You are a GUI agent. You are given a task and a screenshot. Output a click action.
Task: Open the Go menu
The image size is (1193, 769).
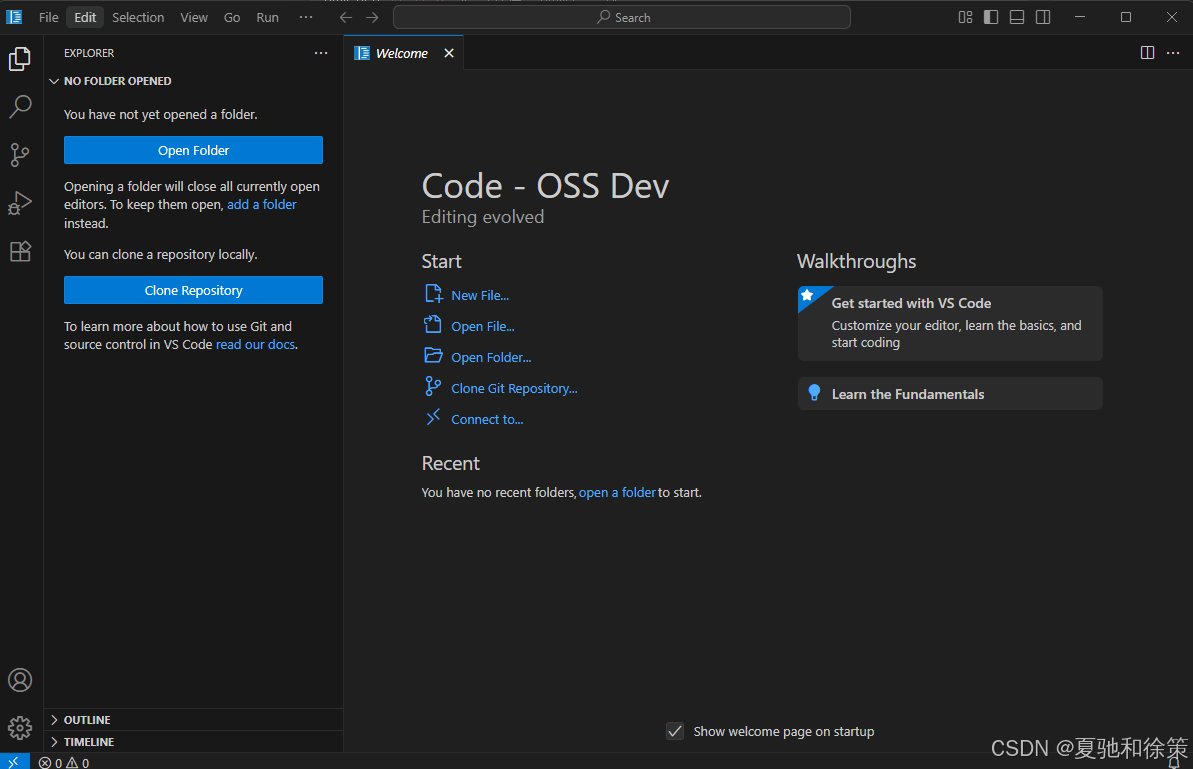232,17
